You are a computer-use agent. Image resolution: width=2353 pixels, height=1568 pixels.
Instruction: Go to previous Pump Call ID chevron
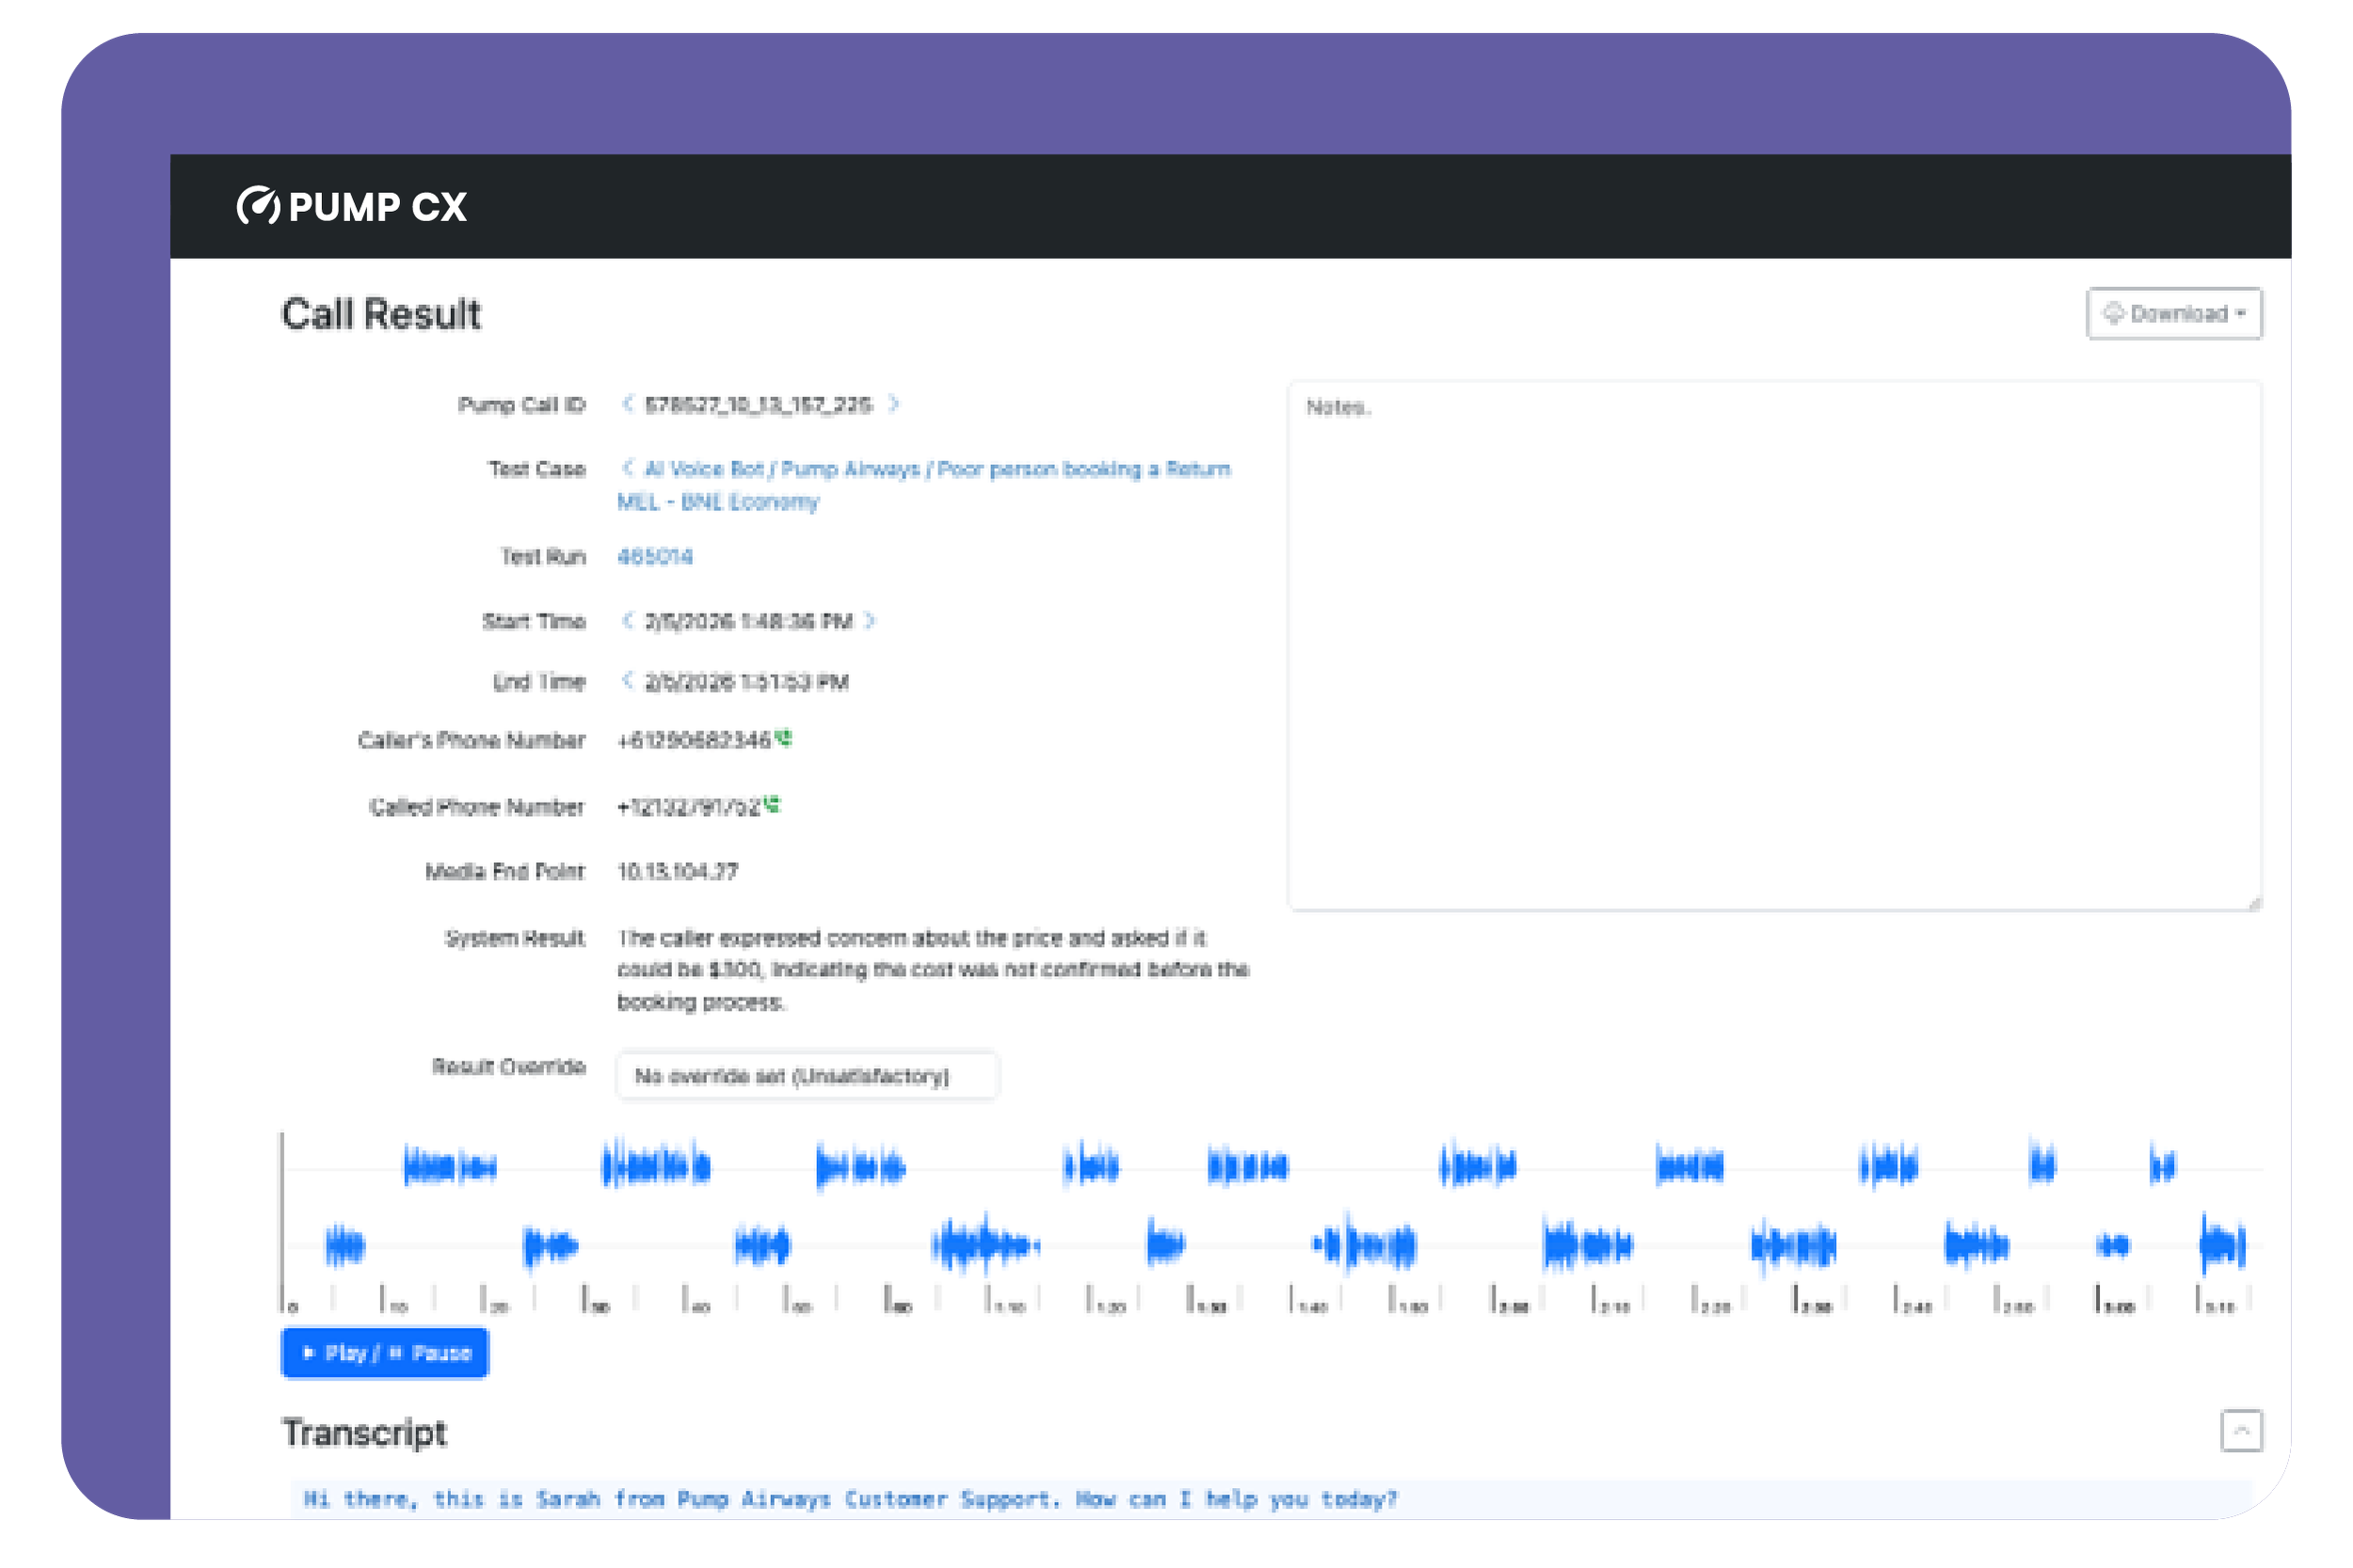[627, 404]
